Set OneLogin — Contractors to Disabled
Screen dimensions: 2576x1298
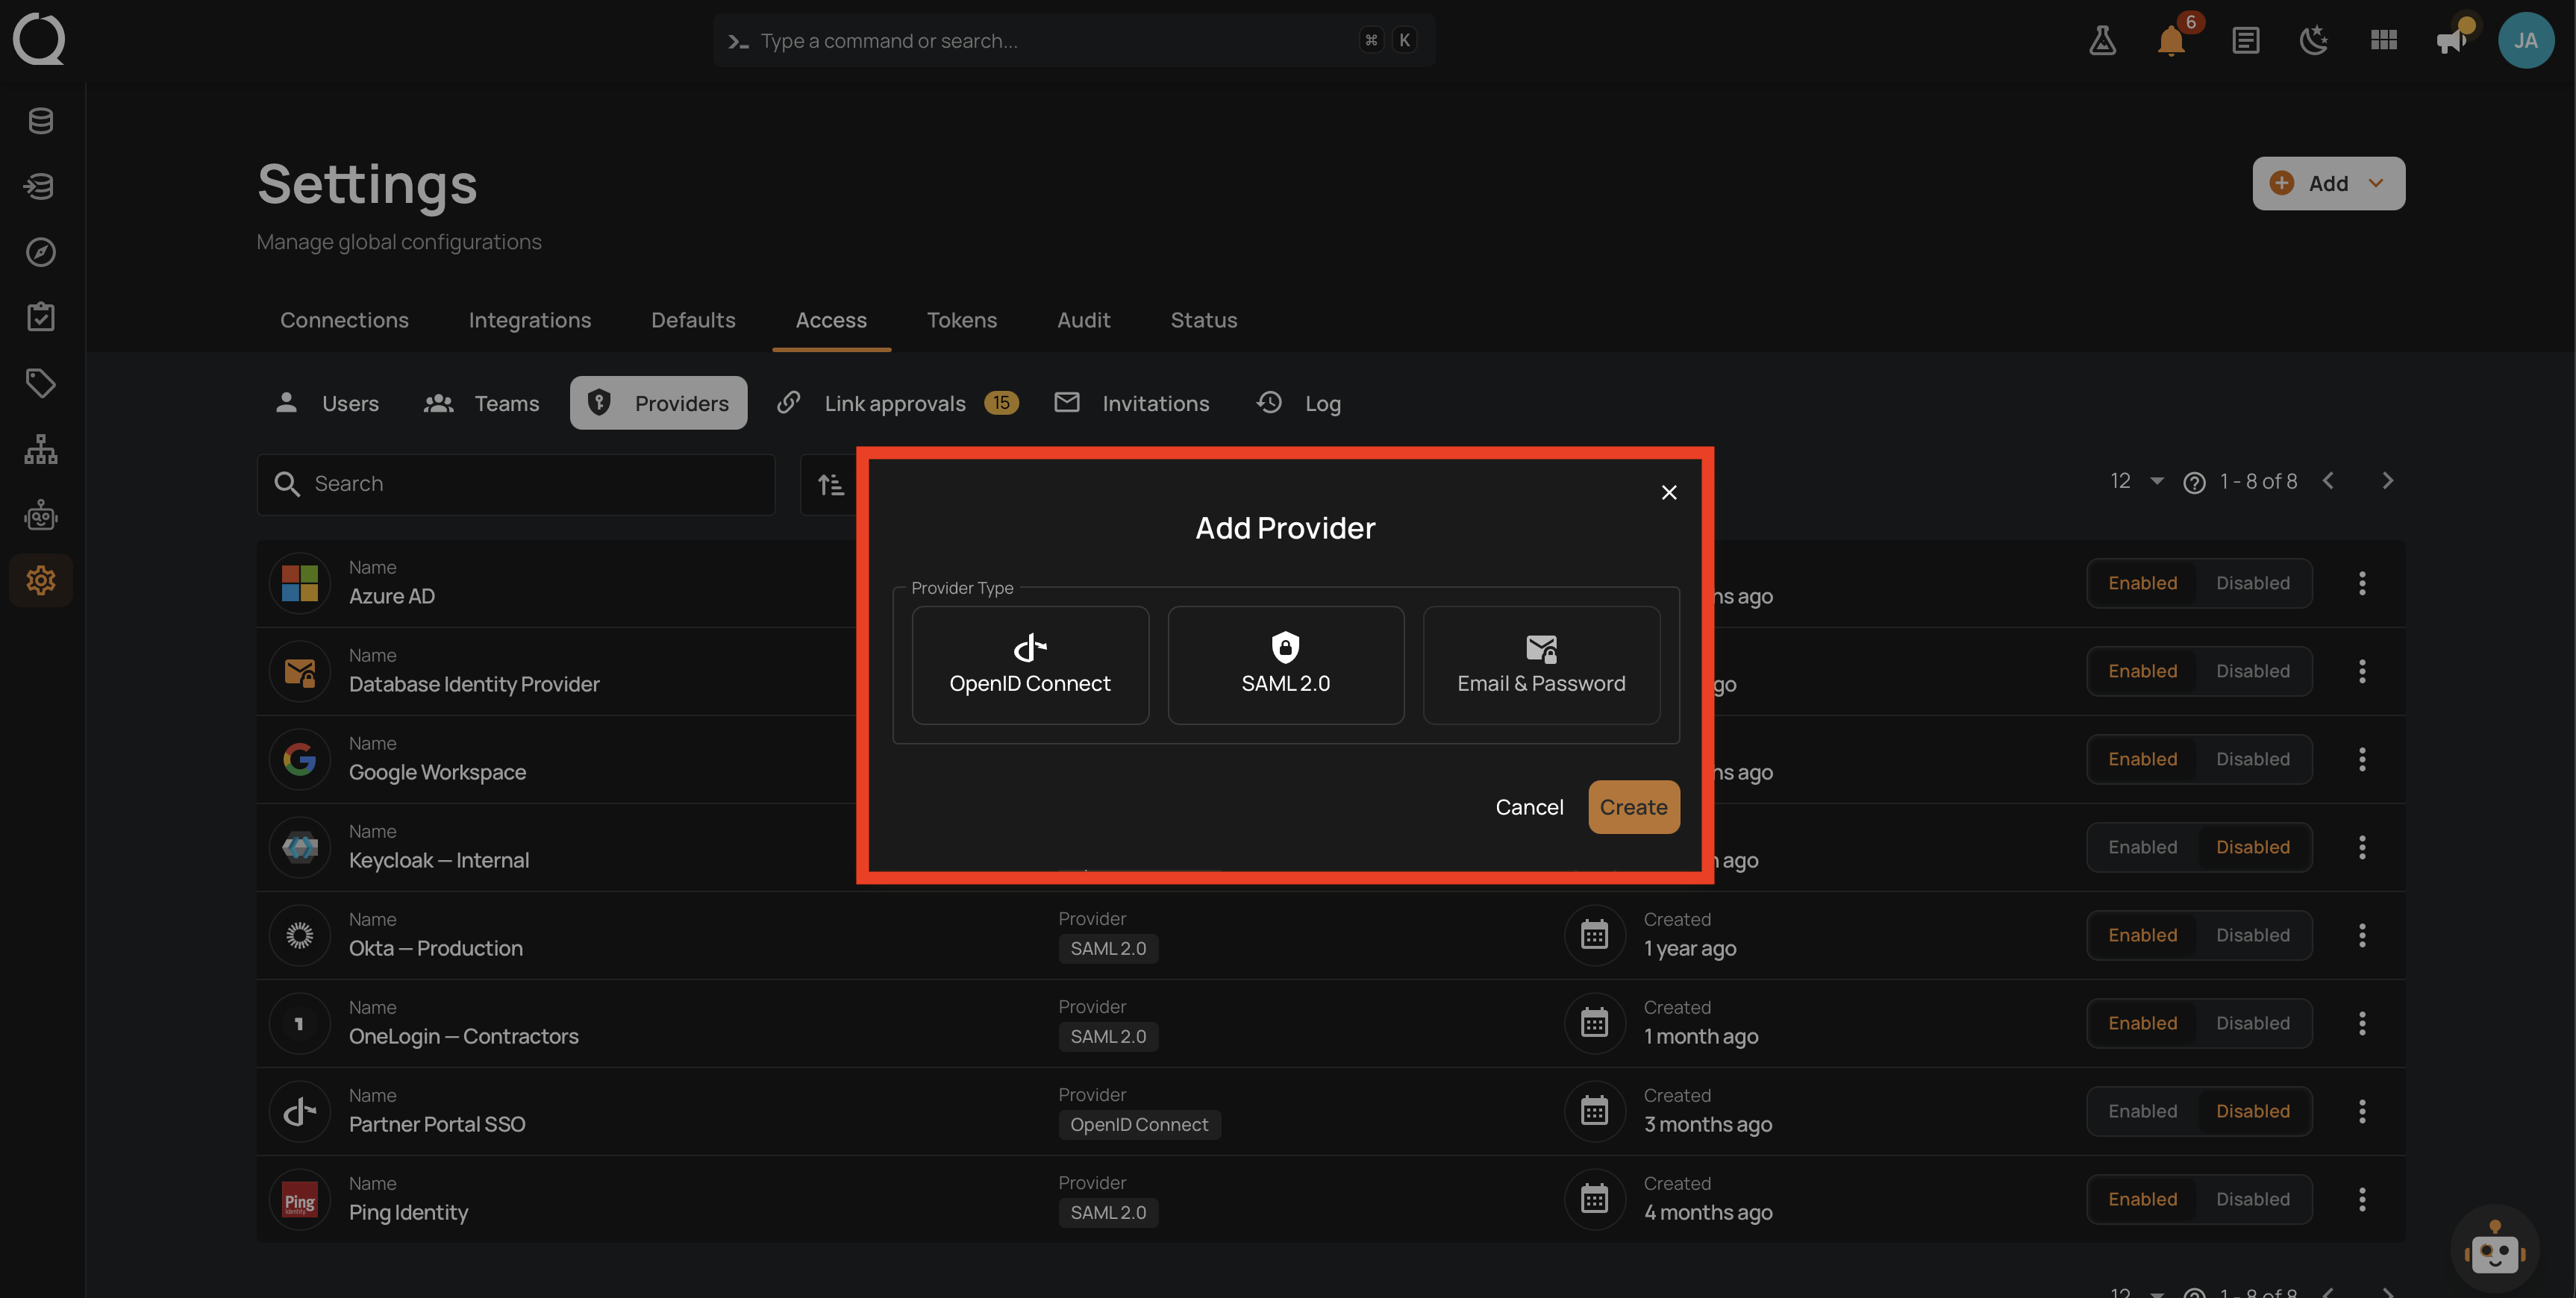[x=2252, y=1023]
